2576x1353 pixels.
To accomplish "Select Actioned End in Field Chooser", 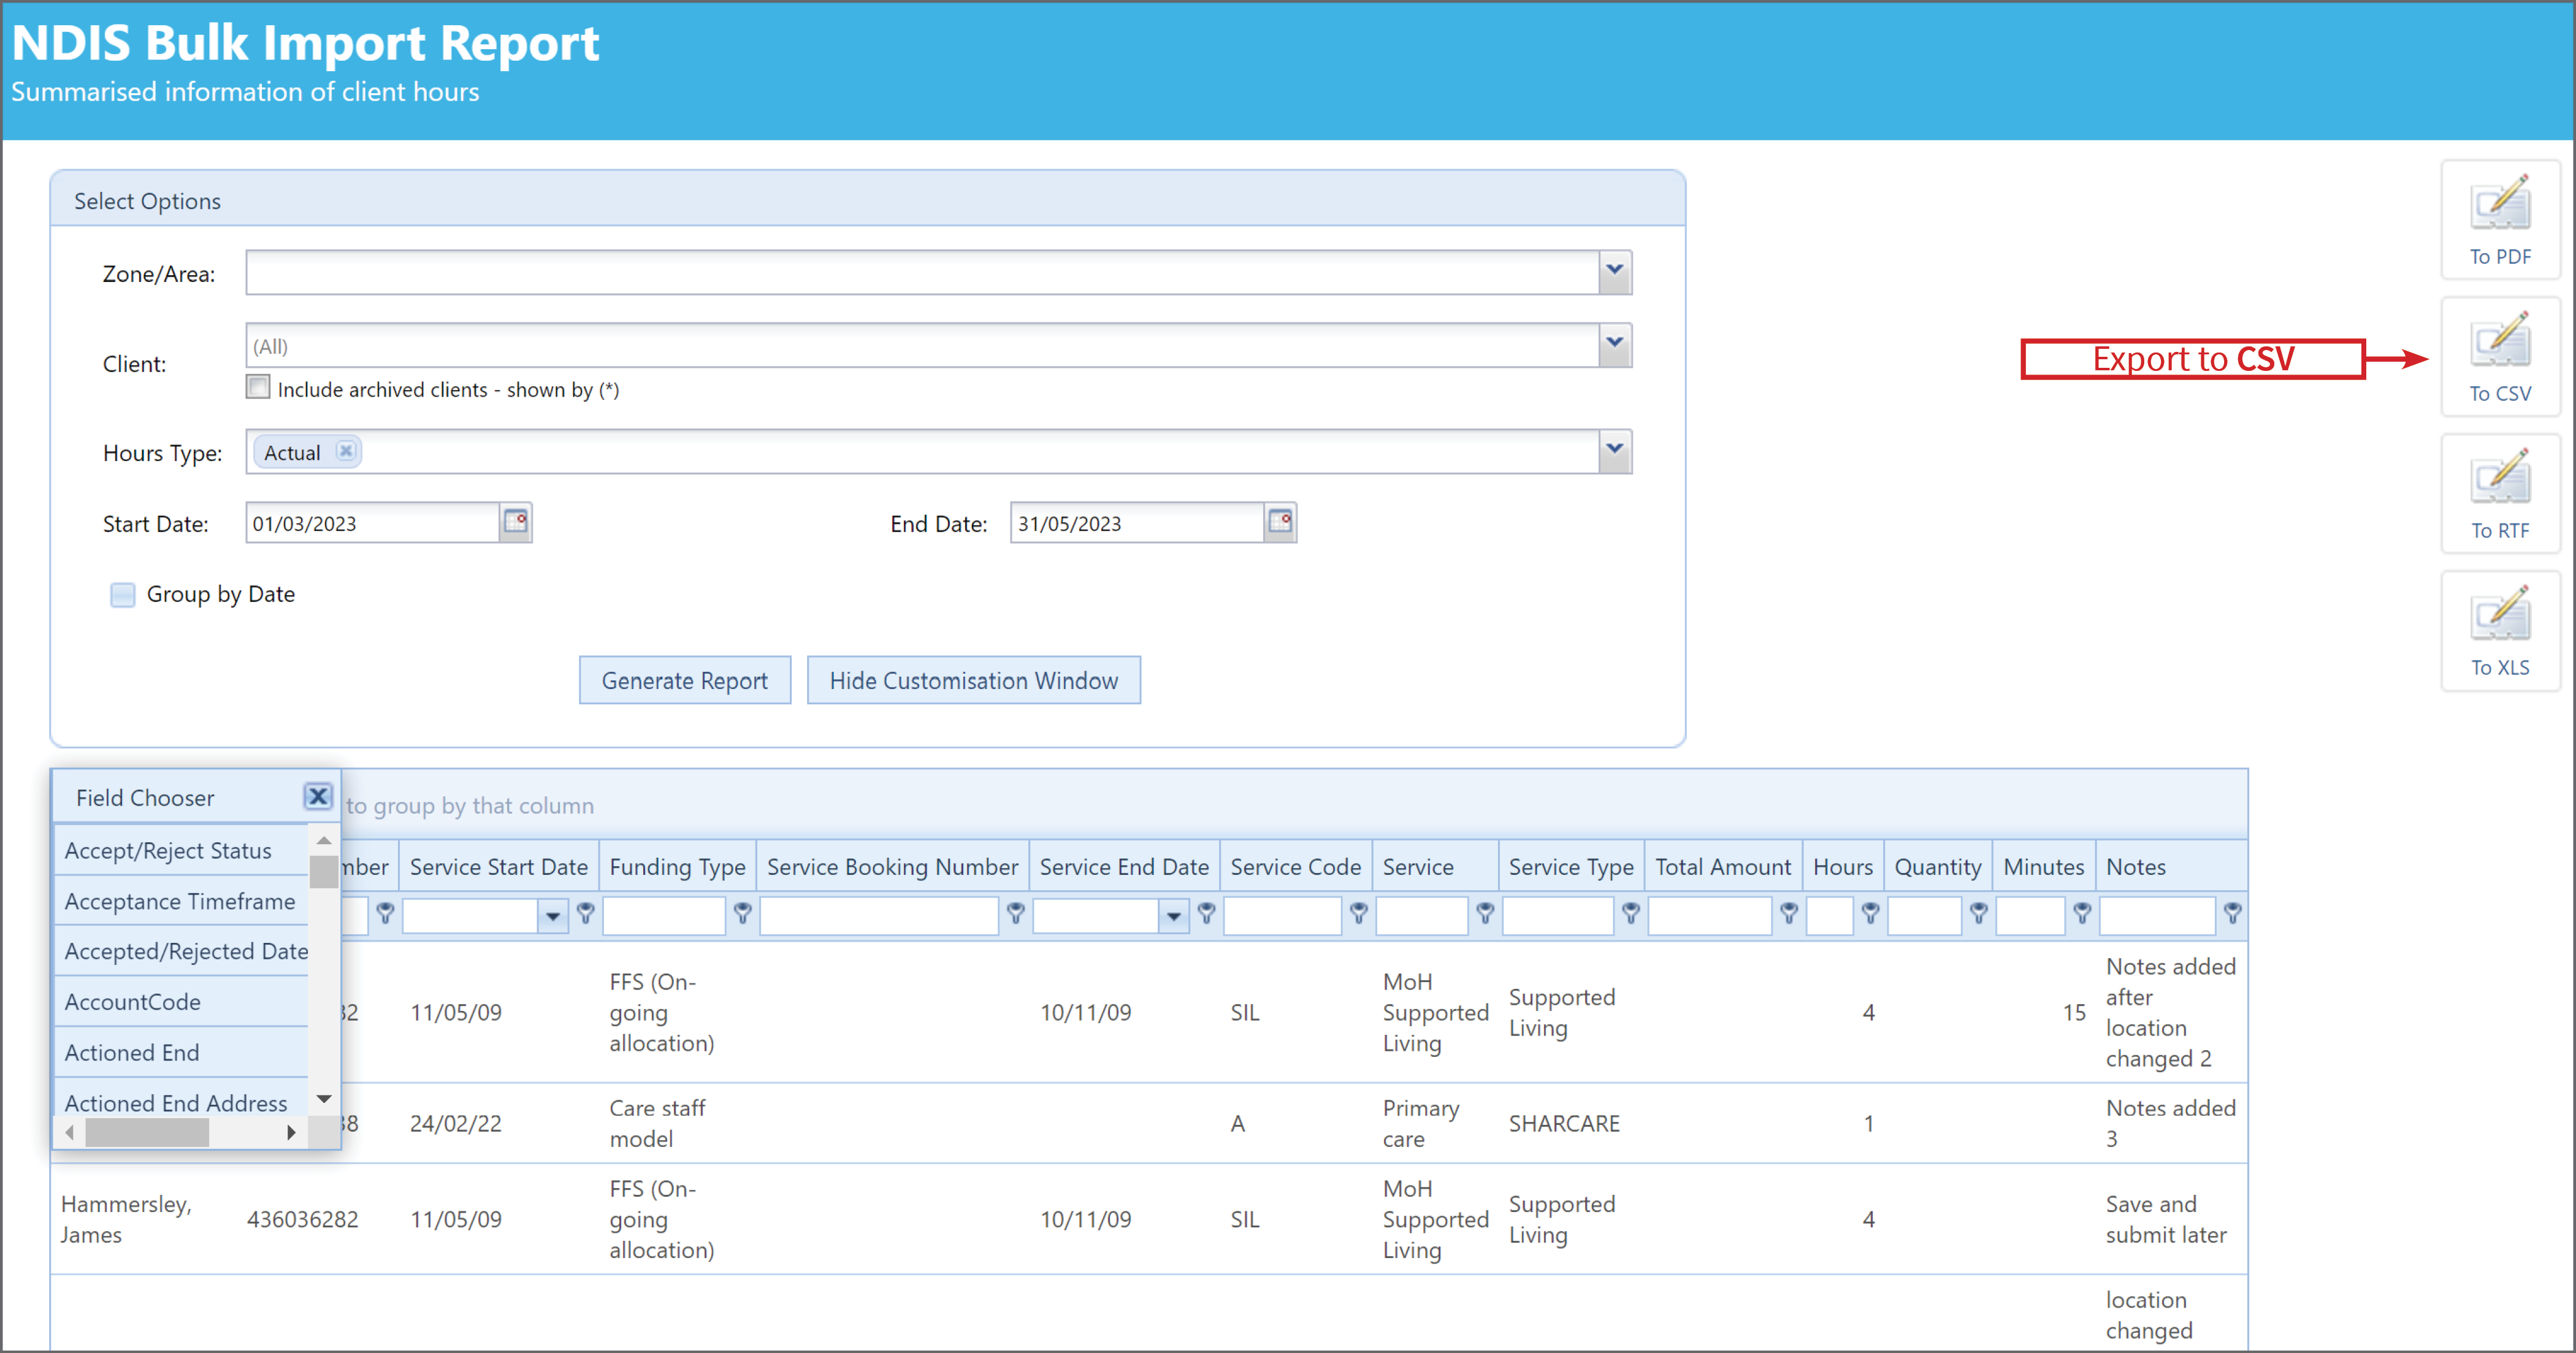I will 181,1052.
